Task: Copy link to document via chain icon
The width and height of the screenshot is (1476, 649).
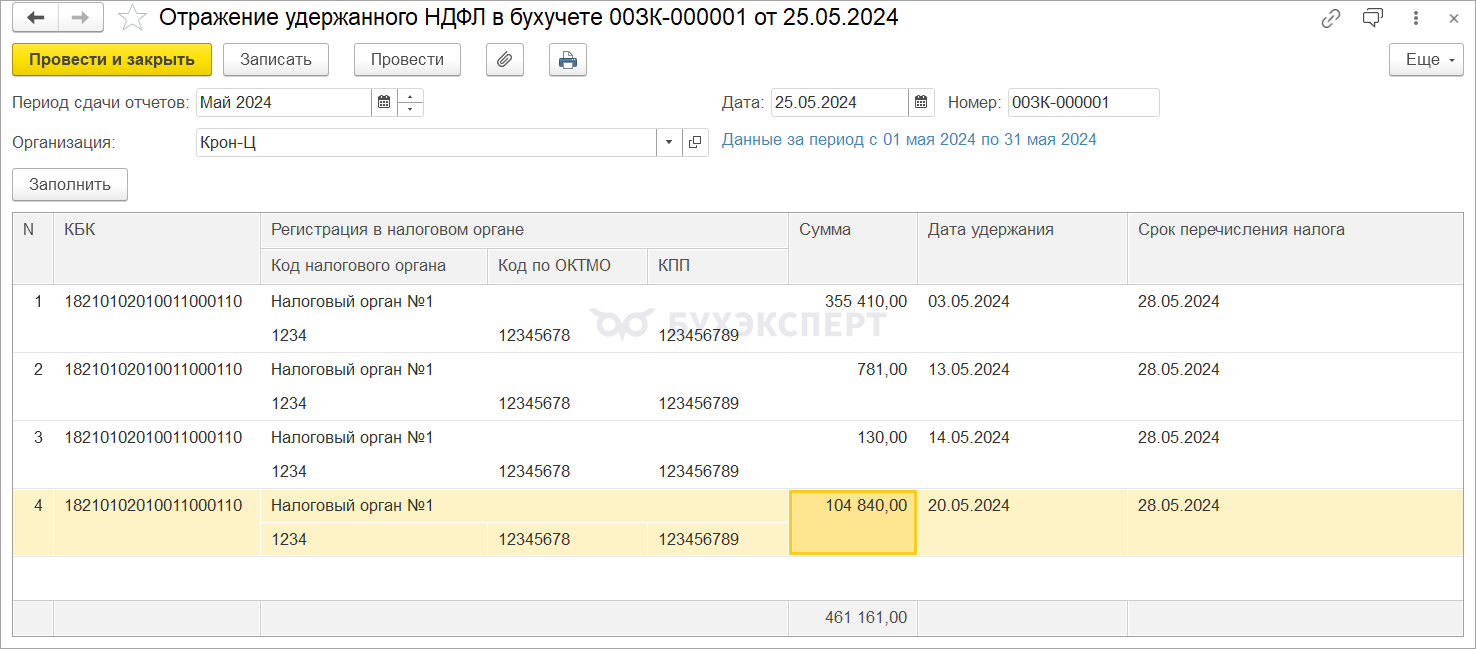Action: tap(1330, 18)
